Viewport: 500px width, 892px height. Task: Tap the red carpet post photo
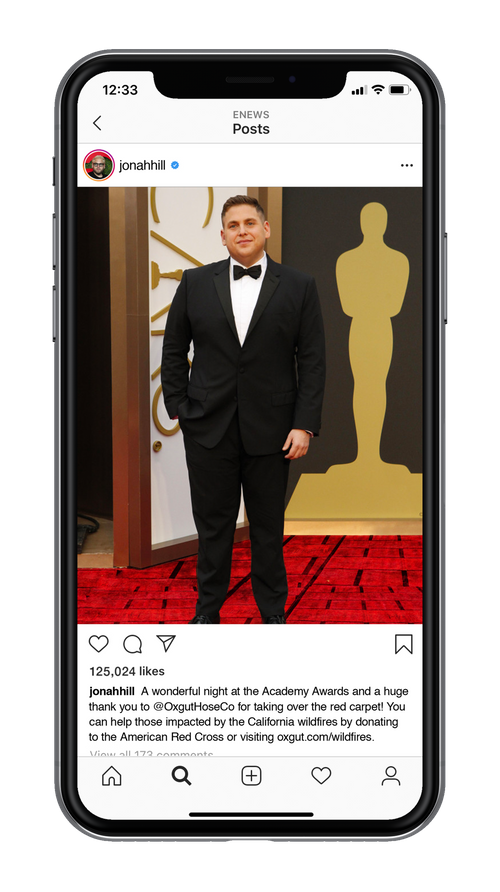click(250, 405)
